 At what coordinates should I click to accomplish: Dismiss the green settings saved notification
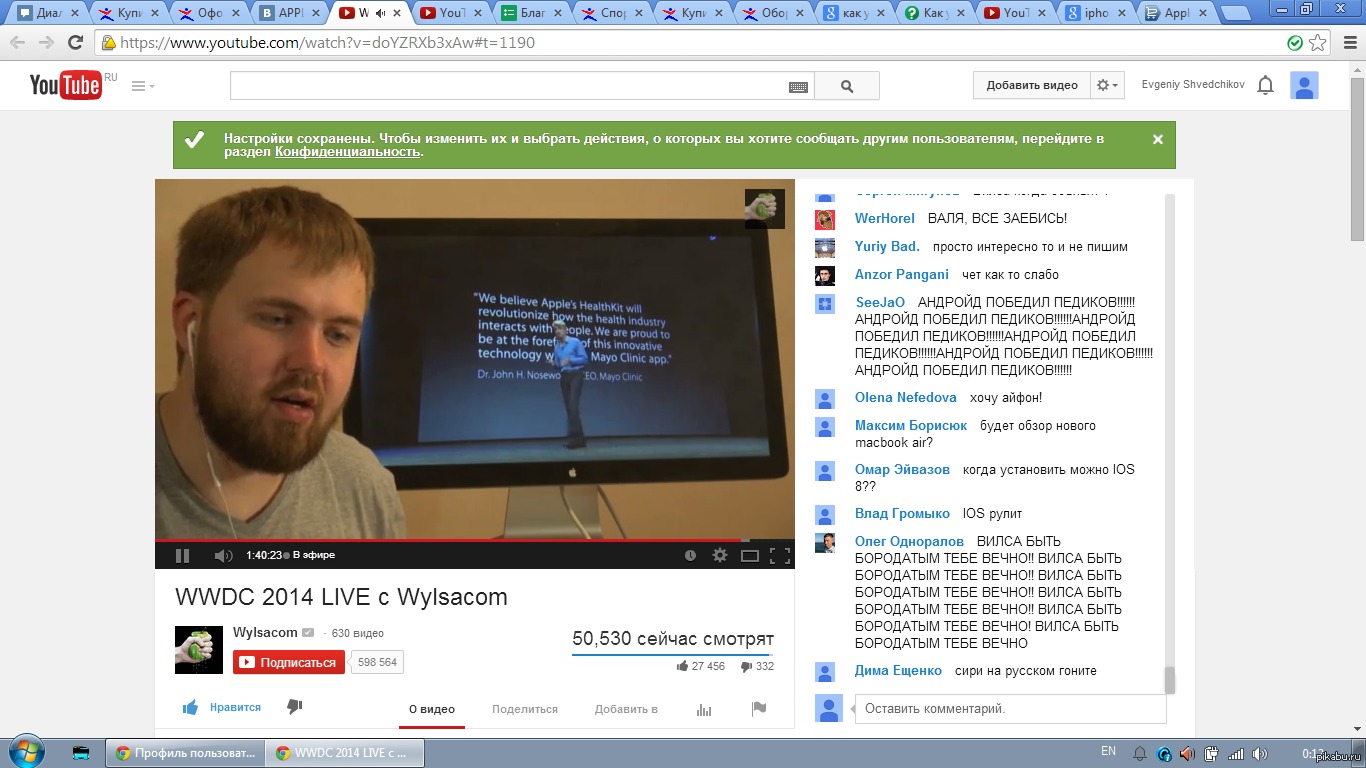pyautogui.click(x=1158, y=140)
